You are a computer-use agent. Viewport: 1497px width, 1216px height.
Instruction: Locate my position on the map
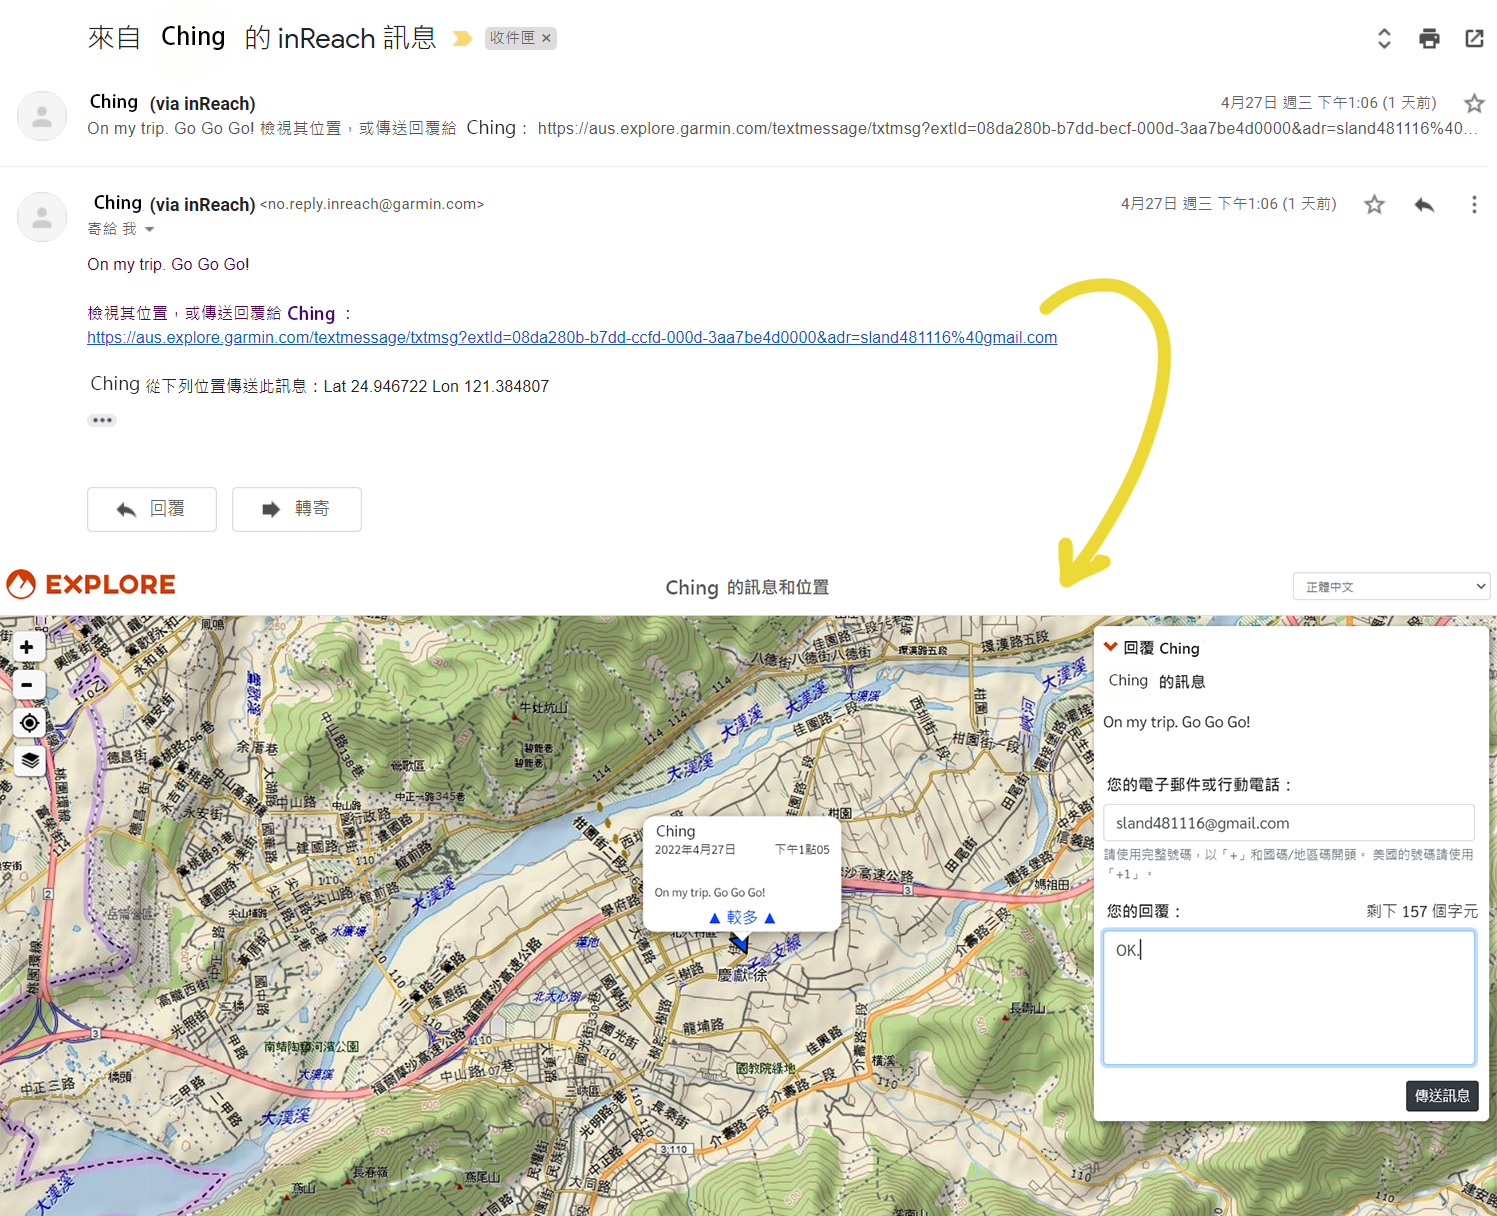[29, 723]
